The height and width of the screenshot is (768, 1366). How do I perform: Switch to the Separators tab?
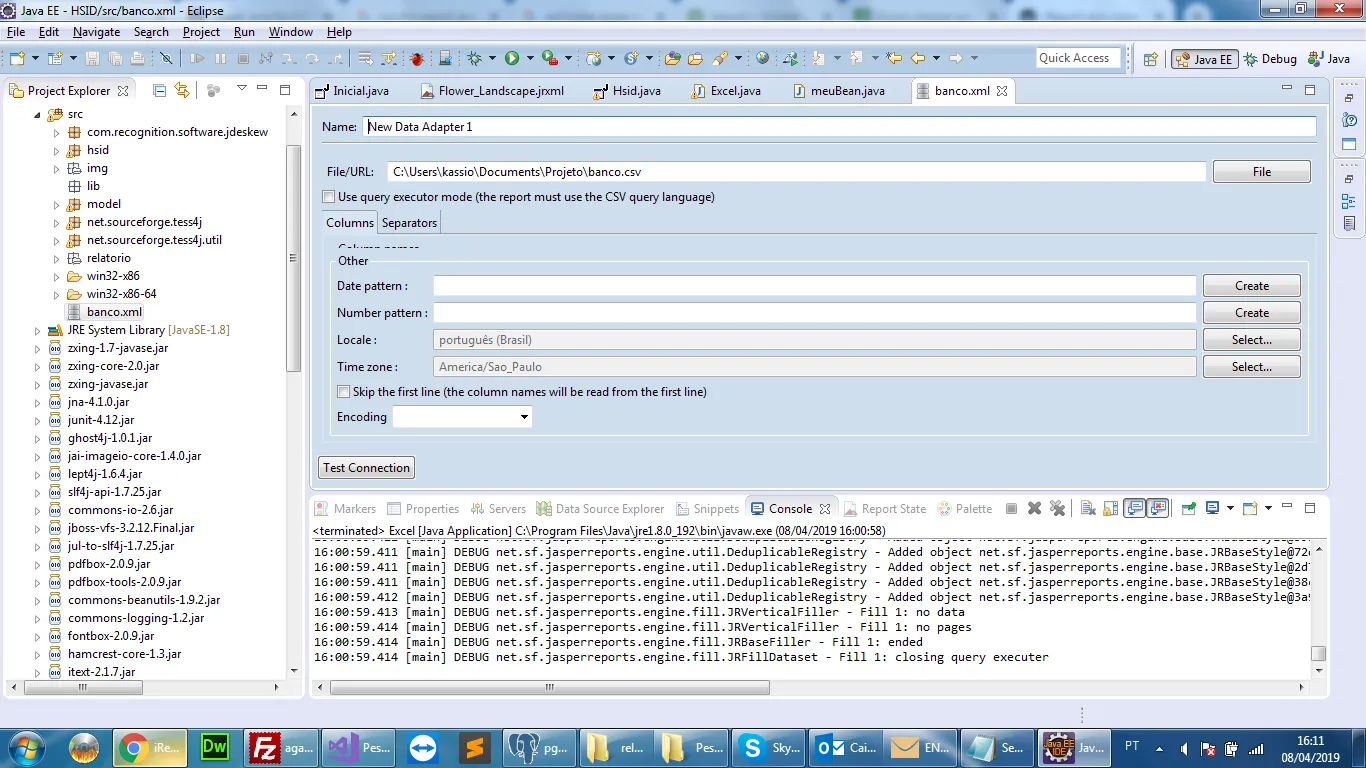pos(409,223)
